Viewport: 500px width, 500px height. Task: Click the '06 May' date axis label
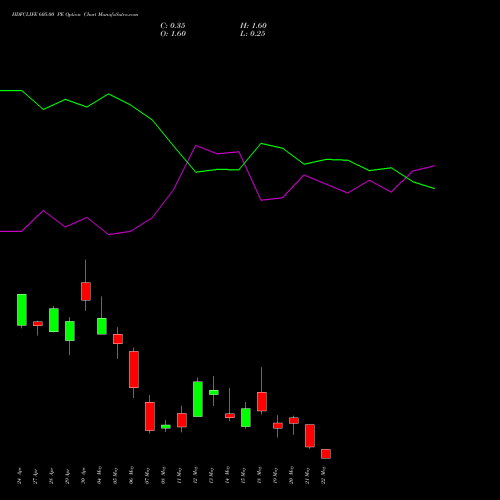point(132,475)
